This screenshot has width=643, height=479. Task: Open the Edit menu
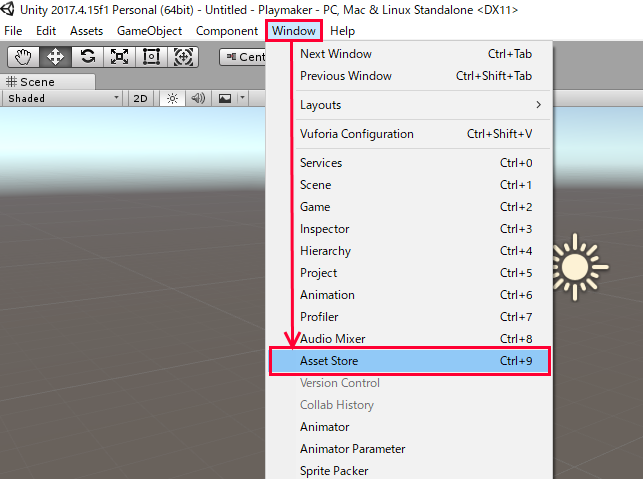click(46, 31)
